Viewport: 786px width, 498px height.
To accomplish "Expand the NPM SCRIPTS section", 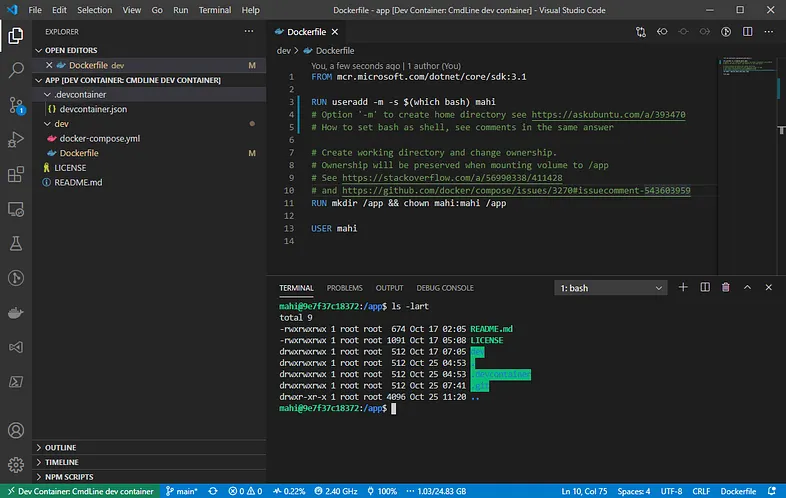I will click(x=70, y=478).
